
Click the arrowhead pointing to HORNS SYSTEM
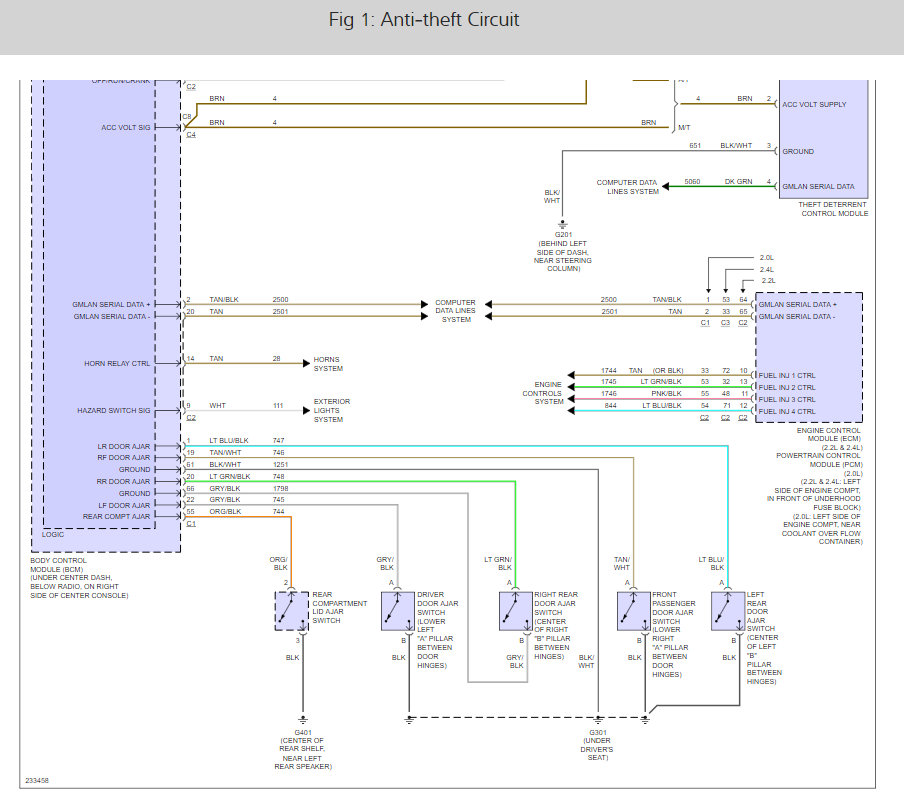tap(307, 363)
